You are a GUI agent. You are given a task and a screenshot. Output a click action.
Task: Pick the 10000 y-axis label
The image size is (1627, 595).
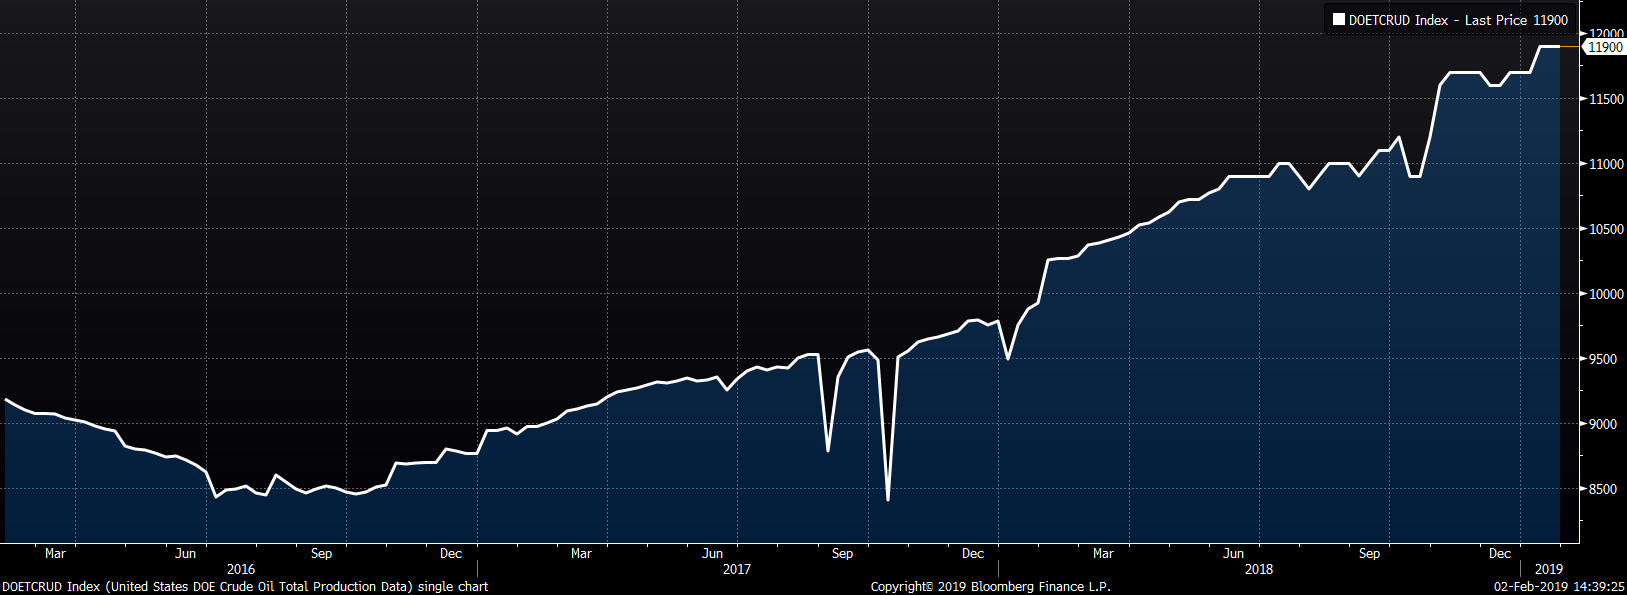coord(1606,294)
